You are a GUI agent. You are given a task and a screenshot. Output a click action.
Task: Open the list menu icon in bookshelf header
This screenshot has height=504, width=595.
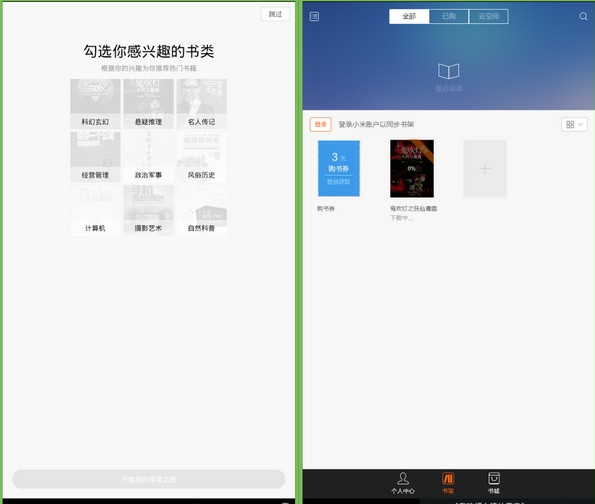pyautogui.click(x=314, y=16)
